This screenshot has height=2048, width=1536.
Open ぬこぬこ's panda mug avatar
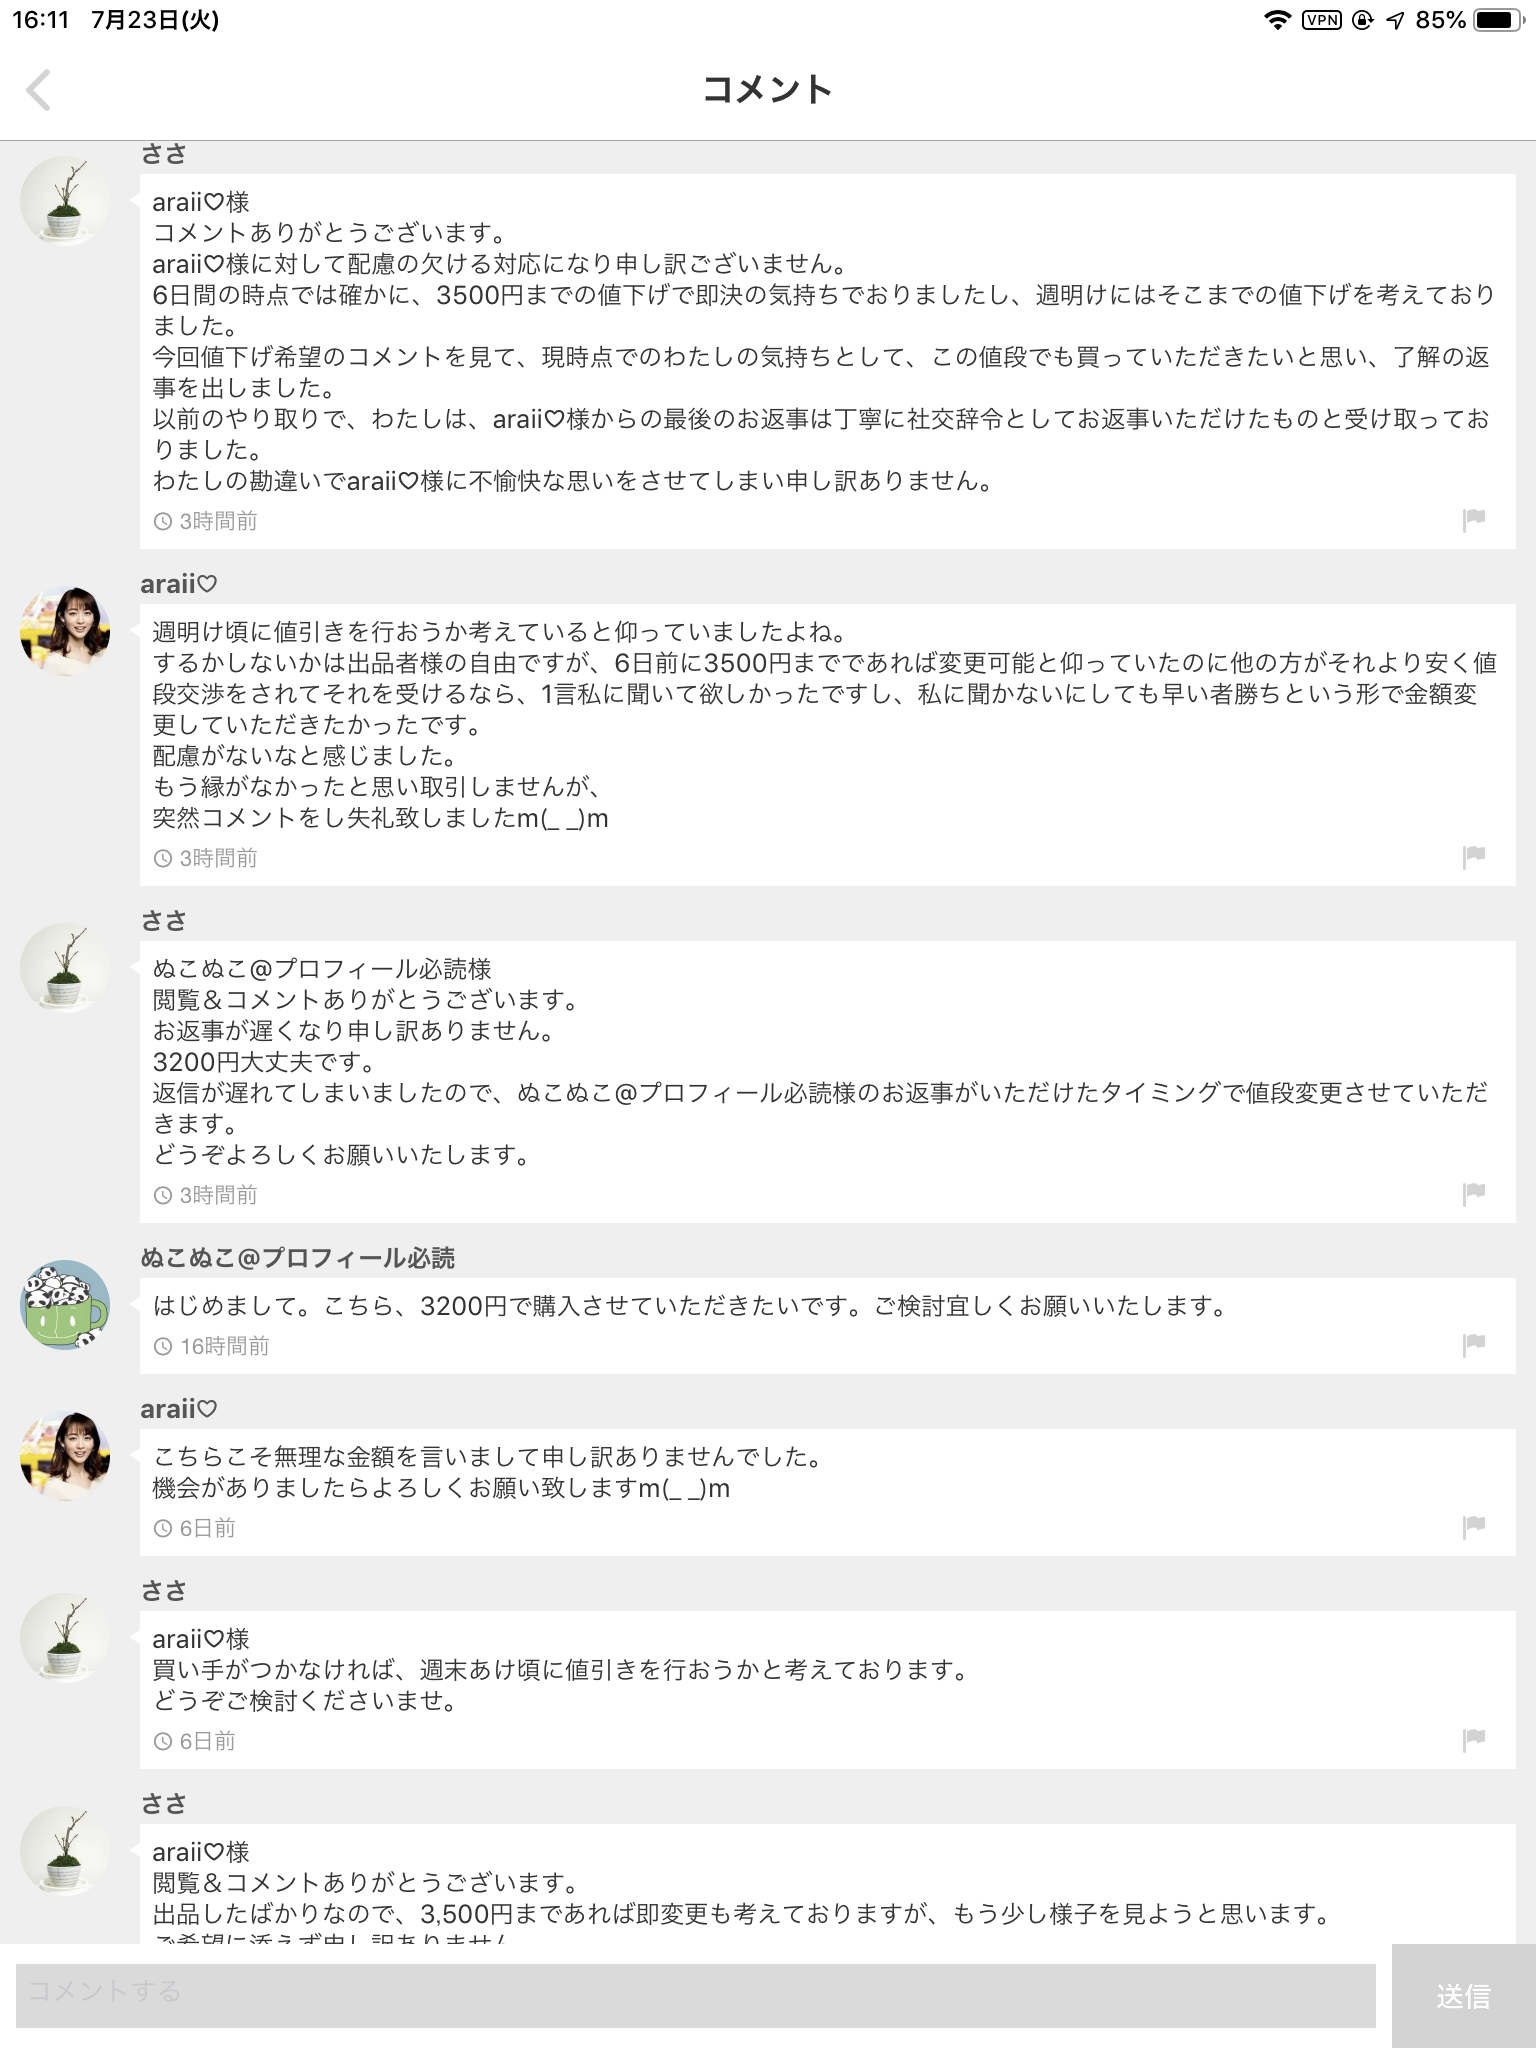pos(65,1305)
